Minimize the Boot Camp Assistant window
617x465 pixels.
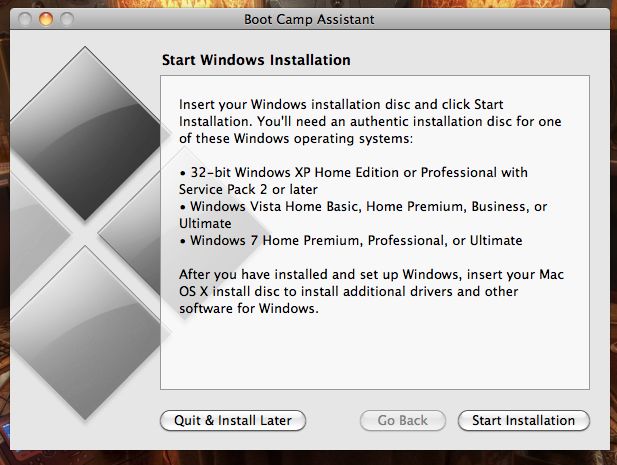(x=46, y=18)
